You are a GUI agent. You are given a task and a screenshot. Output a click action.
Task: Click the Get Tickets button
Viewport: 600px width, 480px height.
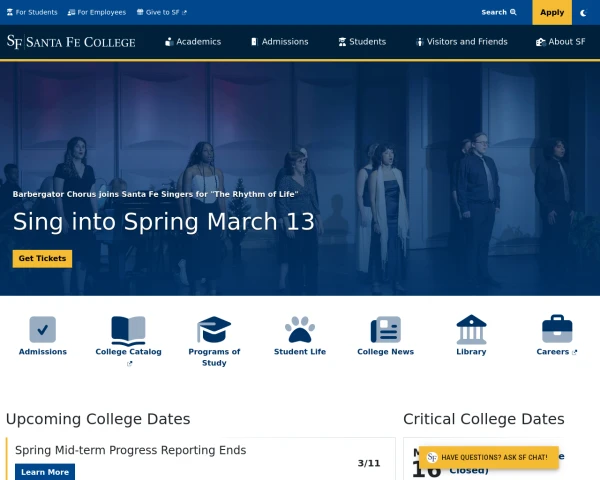click(42, 258)
